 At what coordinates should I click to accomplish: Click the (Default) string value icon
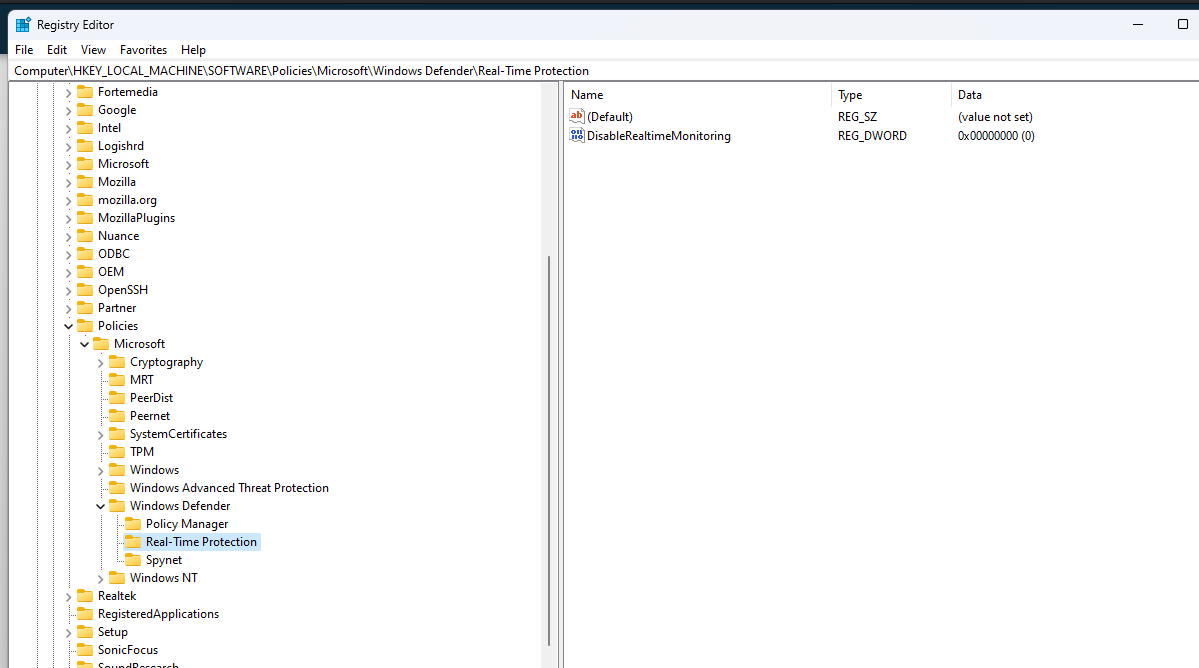tap(577, 116)
